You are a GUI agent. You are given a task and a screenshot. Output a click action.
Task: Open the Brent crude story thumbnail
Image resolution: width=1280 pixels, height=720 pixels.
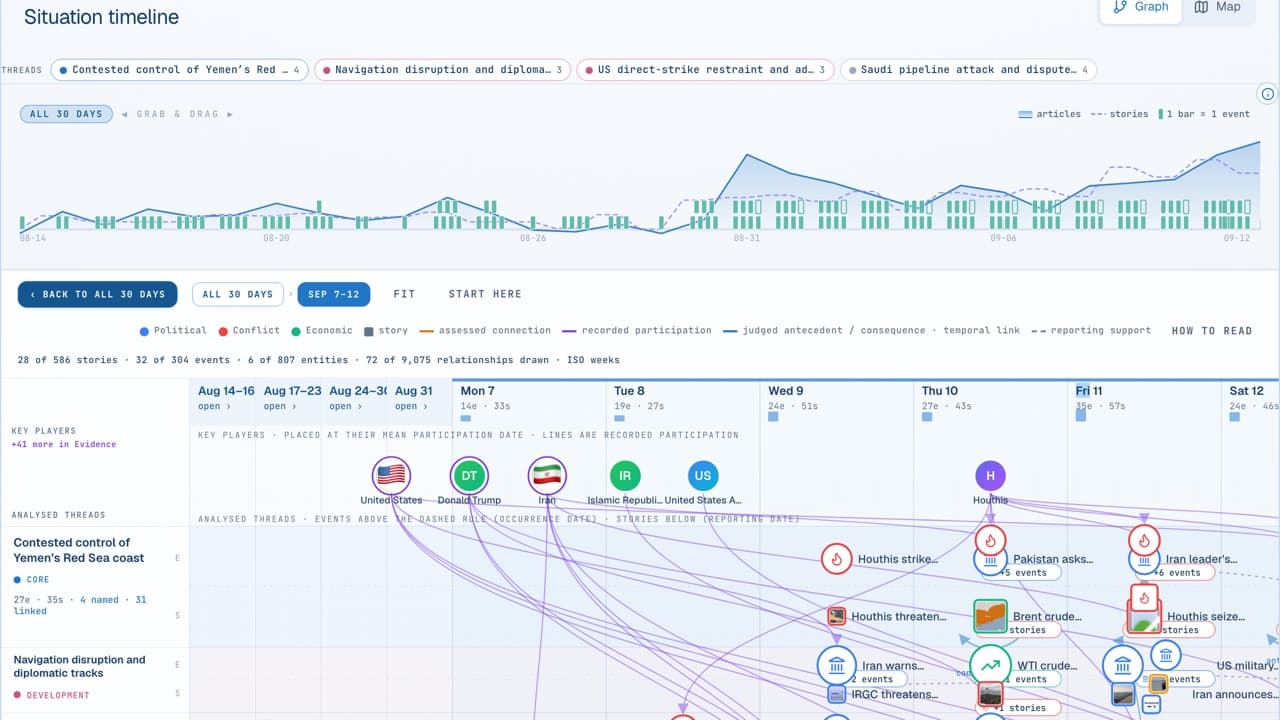pos(990,616)
